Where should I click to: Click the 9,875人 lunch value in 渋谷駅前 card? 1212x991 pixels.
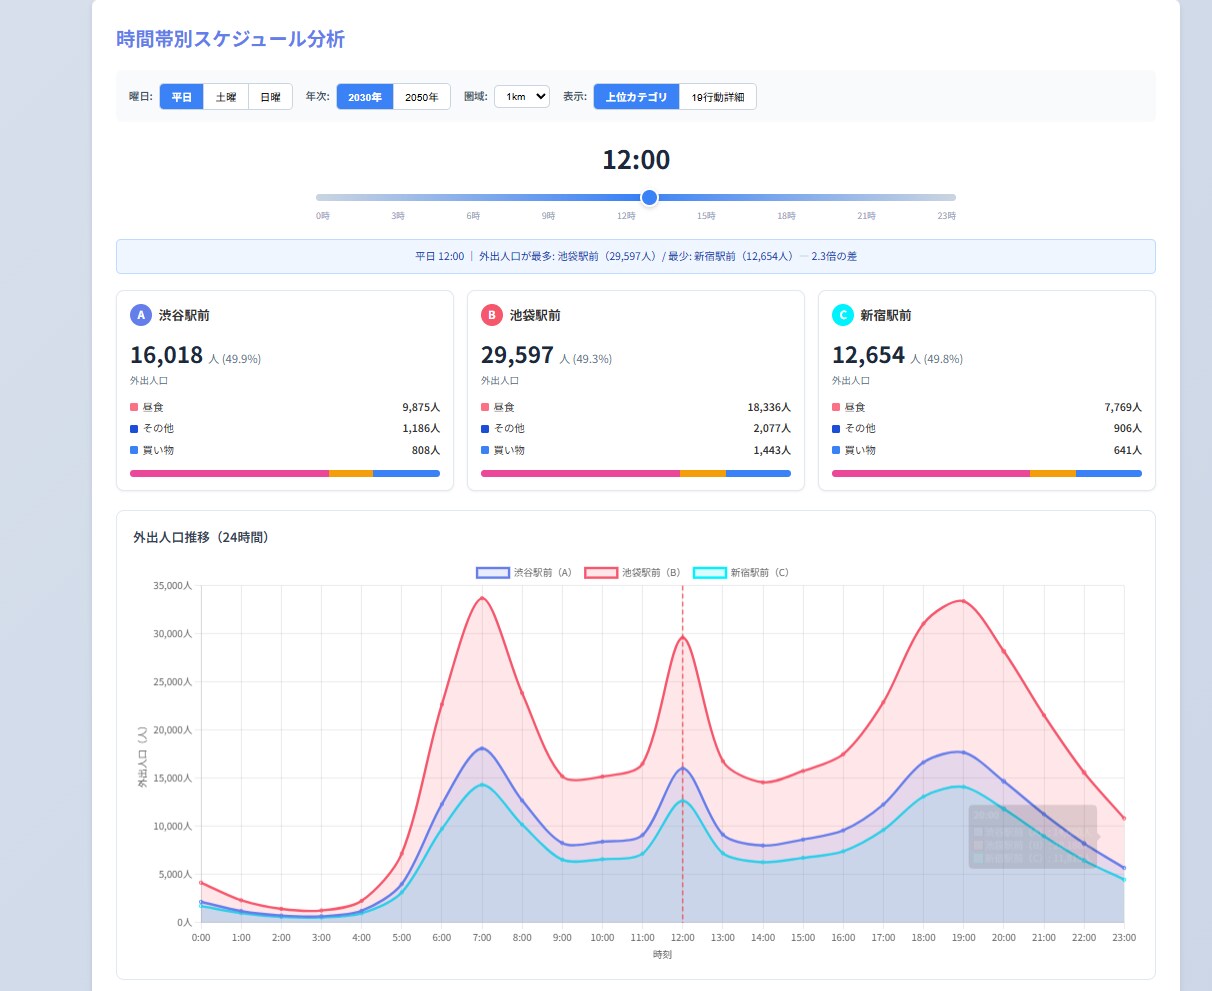pos(421,407)
